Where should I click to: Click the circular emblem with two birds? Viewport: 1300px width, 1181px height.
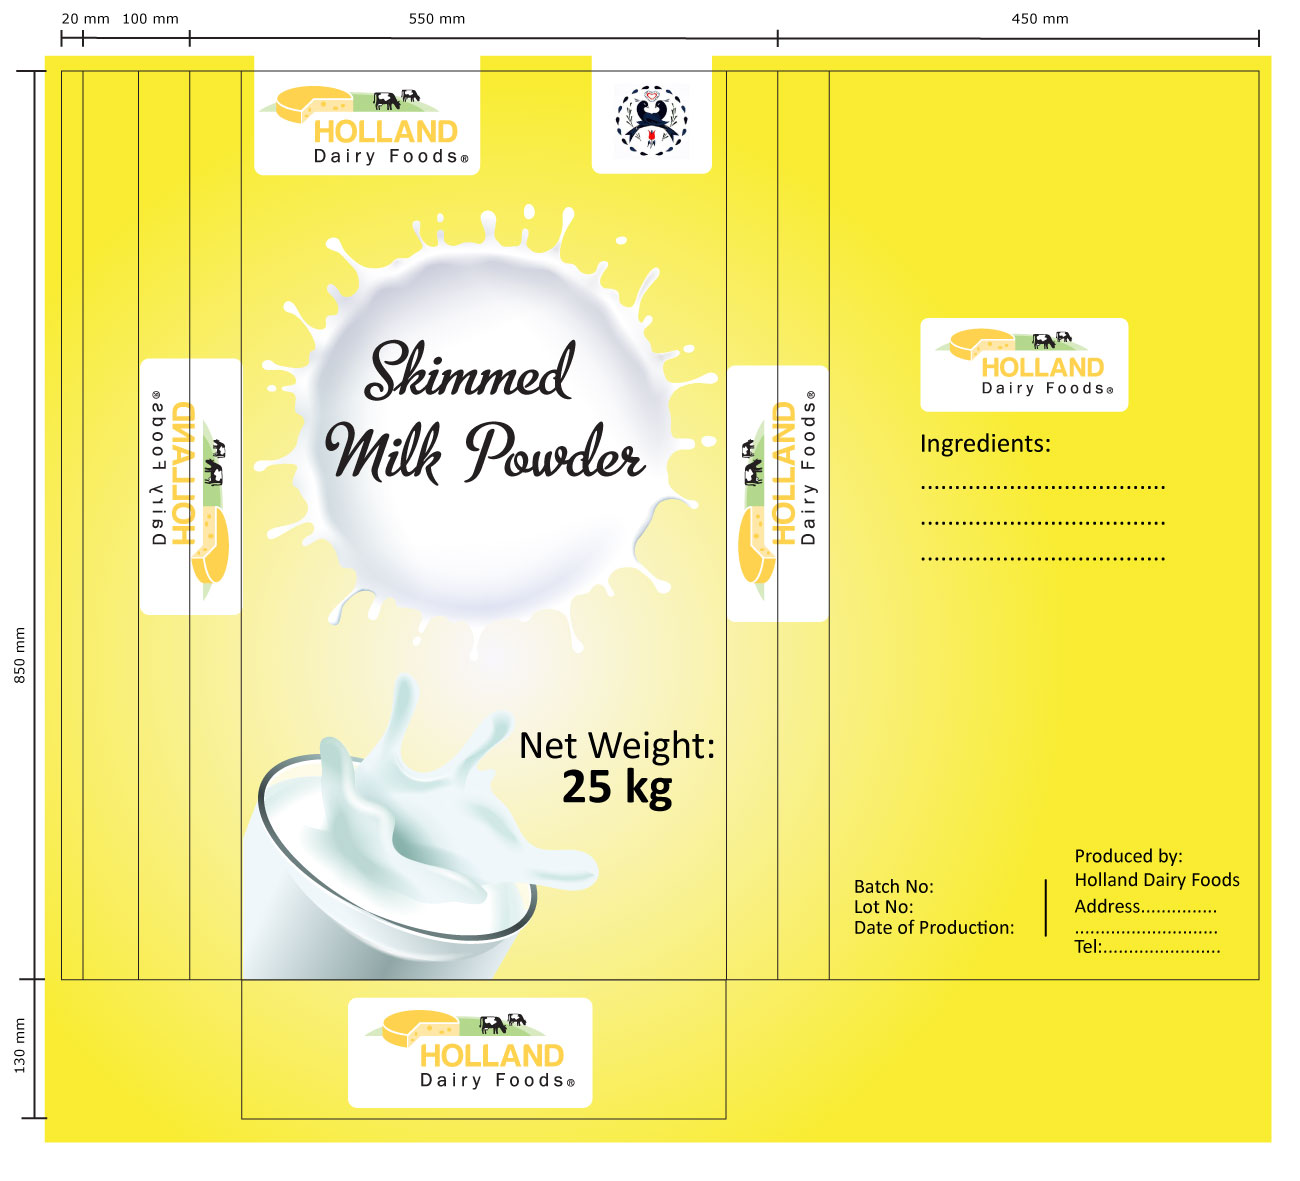click(651, 121)
